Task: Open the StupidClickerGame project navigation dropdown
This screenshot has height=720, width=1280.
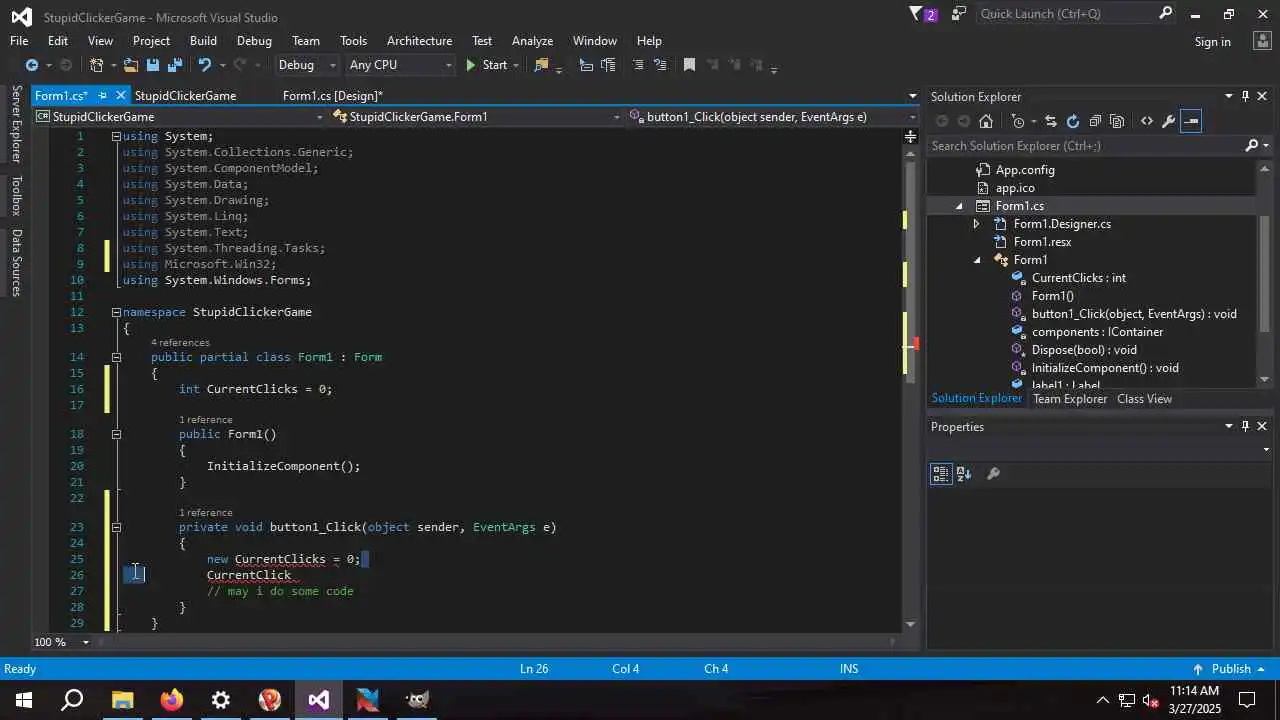Action: coord(180,117)
